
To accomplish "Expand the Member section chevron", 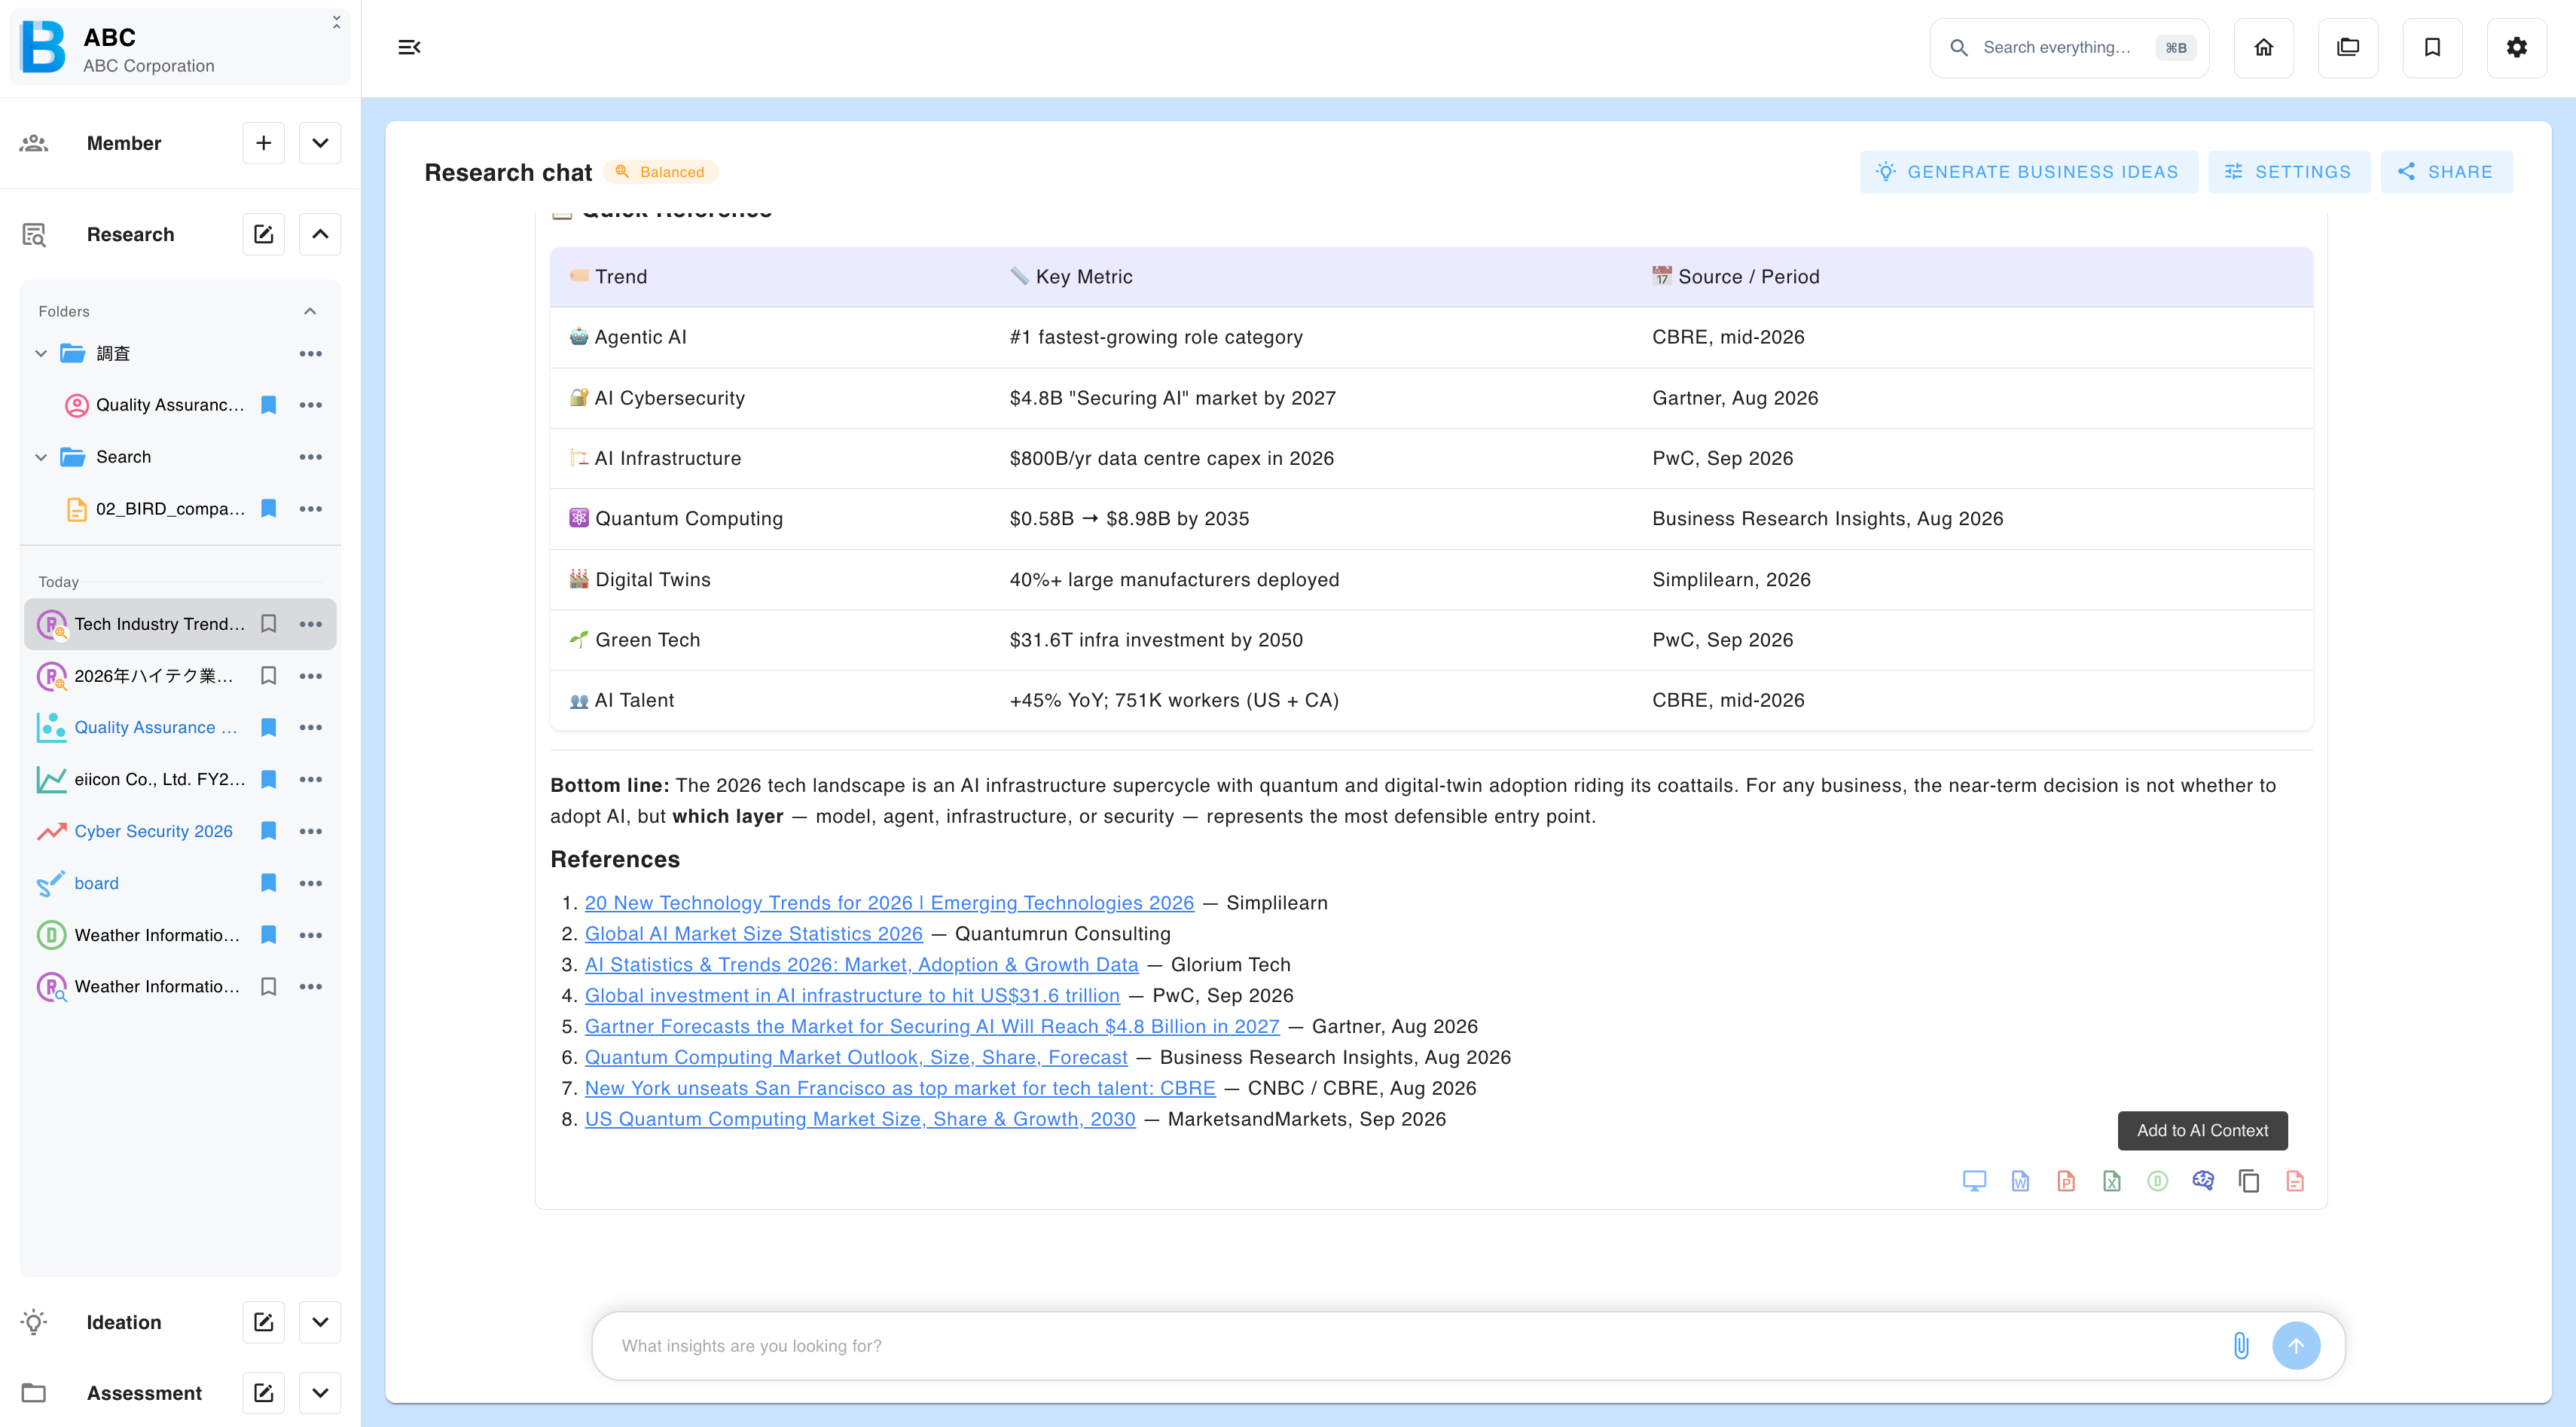I will (x=320, y=143).
